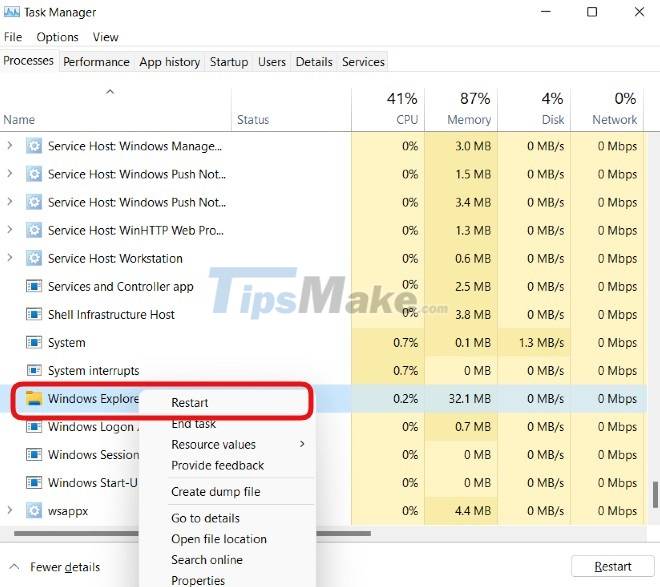Click the gear icon of Service Host: Windows Manage…
The width and height of the screenshot is (660, 587).
coord(34,146)
